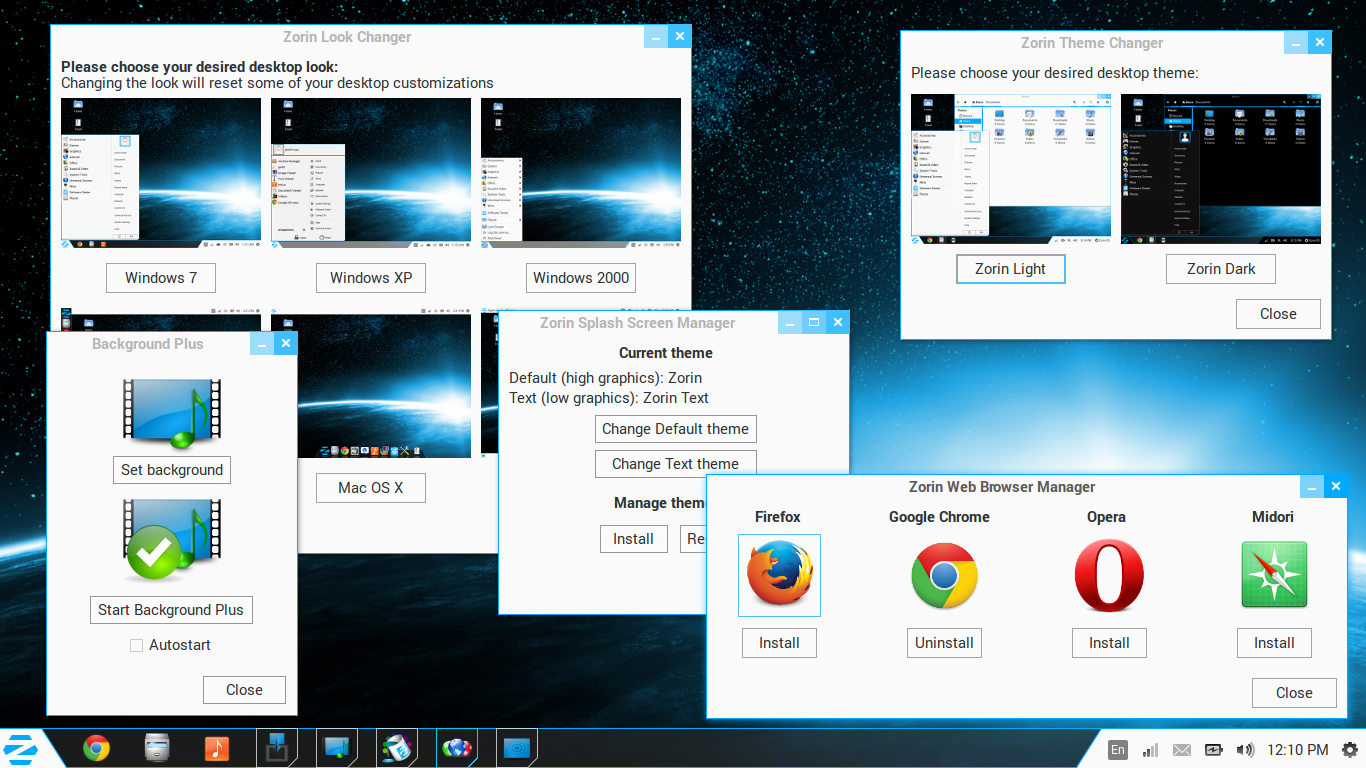This screenshot has height=768, width=1366.
Task: Open the file manager taskbar icon
Action: [x=157, y=748]
